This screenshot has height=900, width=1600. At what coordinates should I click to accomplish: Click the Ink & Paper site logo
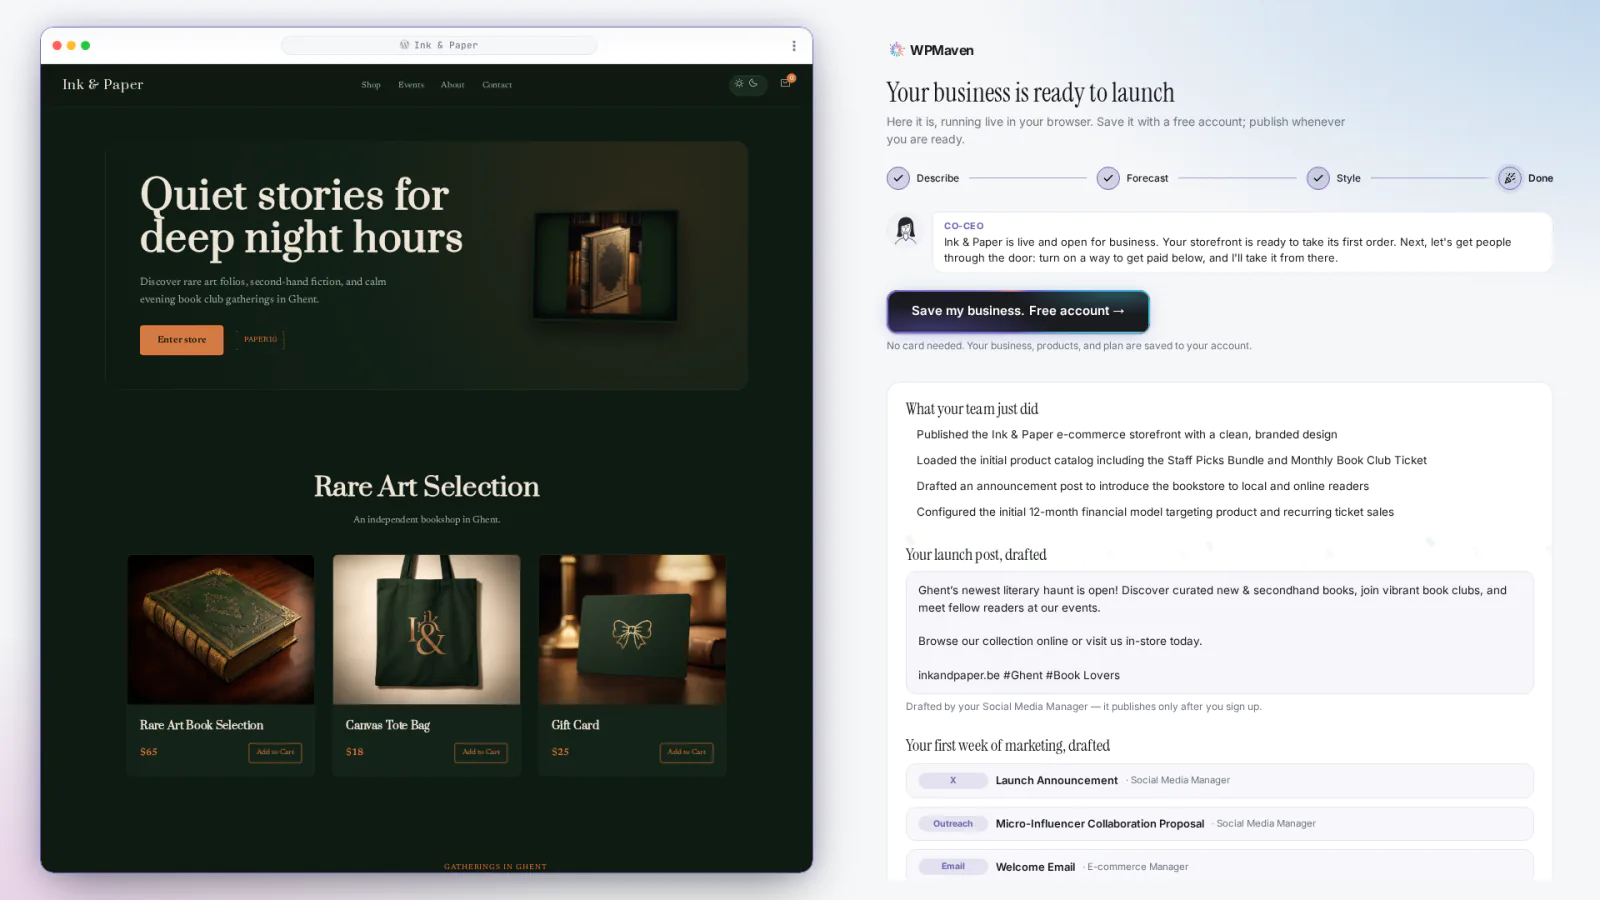click(103, 84)
